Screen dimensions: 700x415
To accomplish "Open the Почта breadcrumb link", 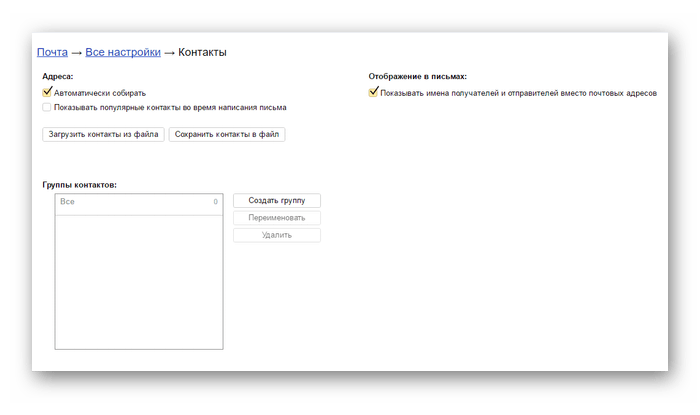I will (52, 52).
